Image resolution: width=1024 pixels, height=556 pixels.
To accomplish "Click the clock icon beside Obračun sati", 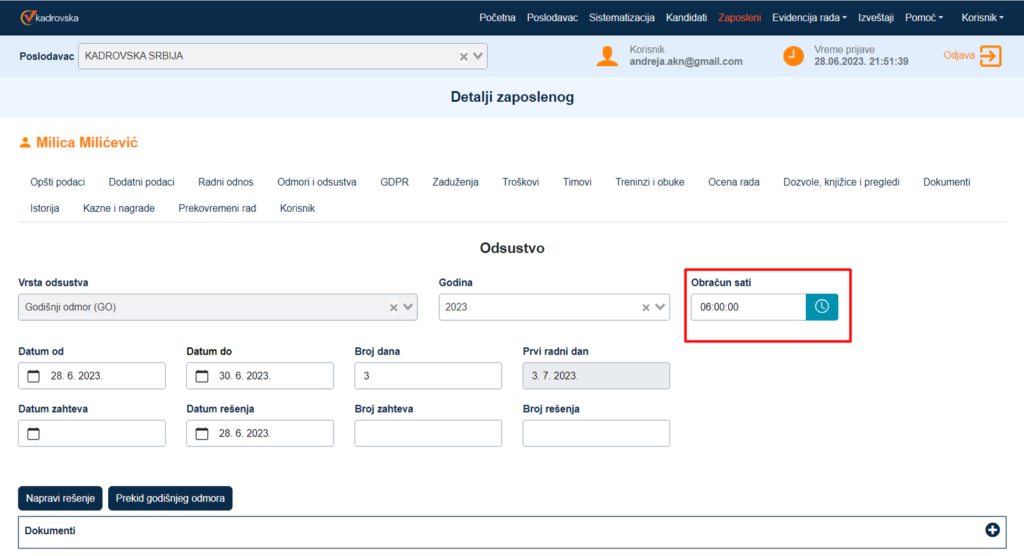I will [x=822, y=307].
